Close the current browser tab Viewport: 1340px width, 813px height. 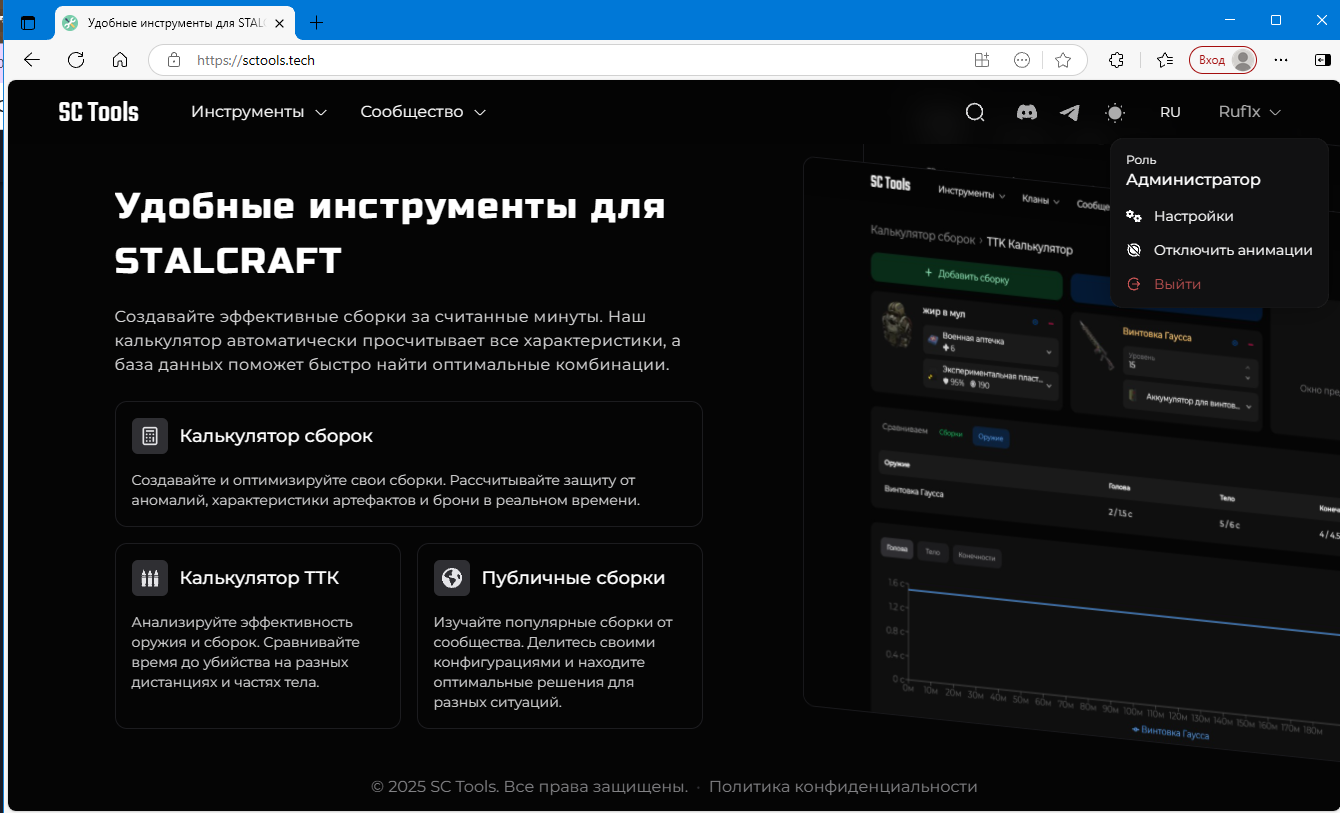279,22
